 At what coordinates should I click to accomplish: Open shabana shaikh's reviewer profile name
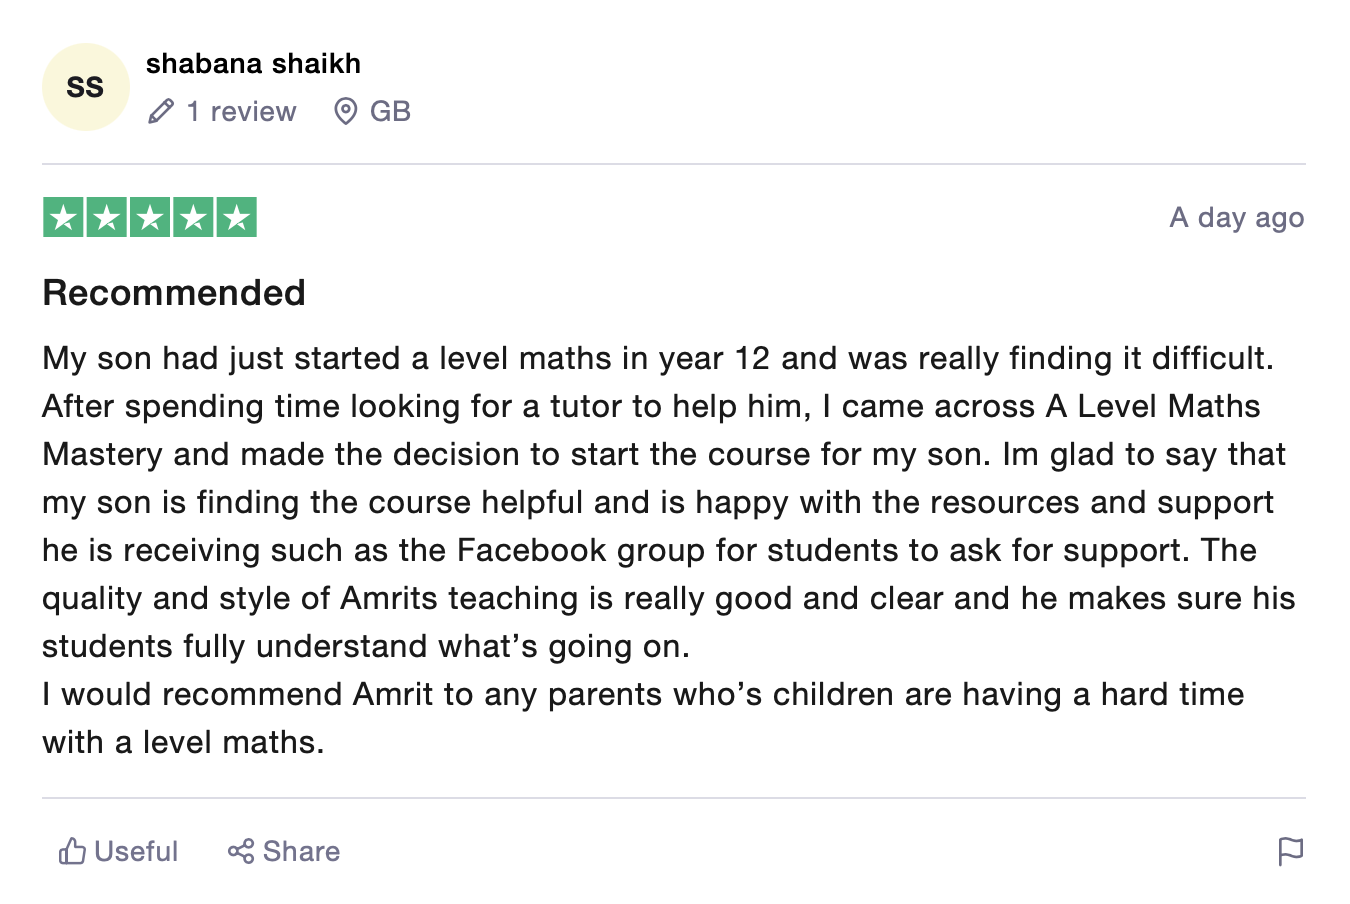[x=253, y=64]
